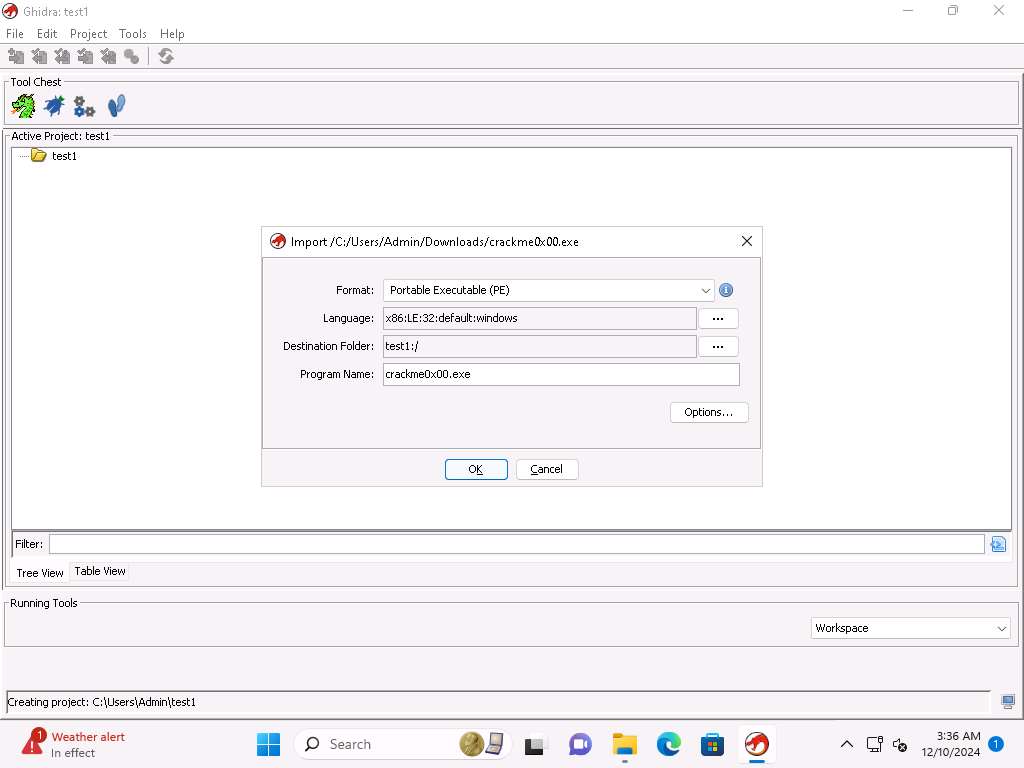Show hidden system tray icons
This screenshot has height=768, width=1024.
tap(846, 744)
